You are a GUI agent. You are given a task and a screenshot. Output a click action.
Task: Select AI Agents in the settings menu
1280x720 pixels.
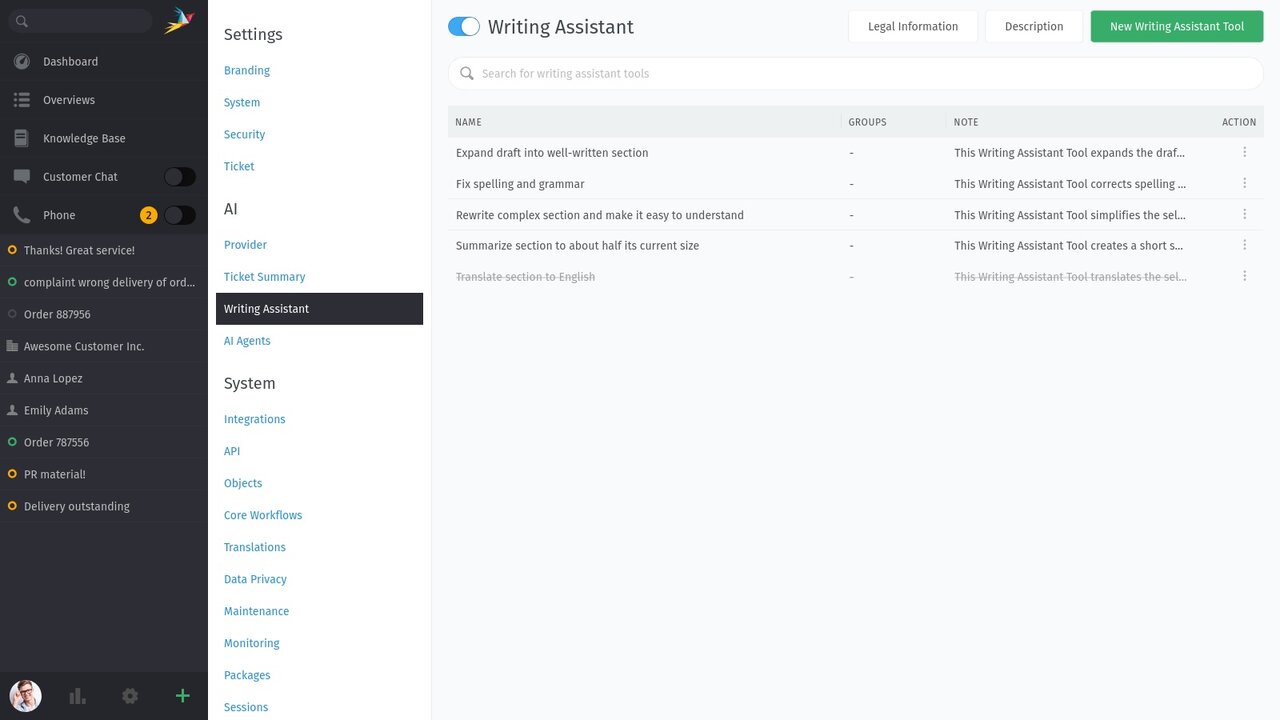point(247,340)
